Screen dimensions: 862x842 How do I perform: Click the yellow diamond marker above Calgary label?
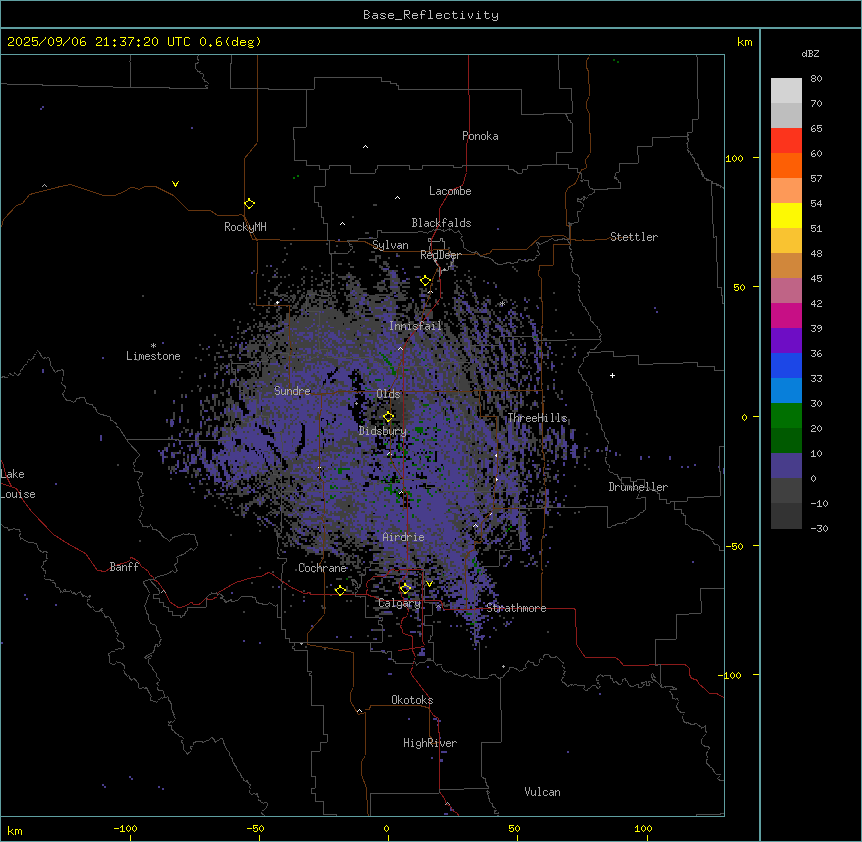tap(405, 589)
